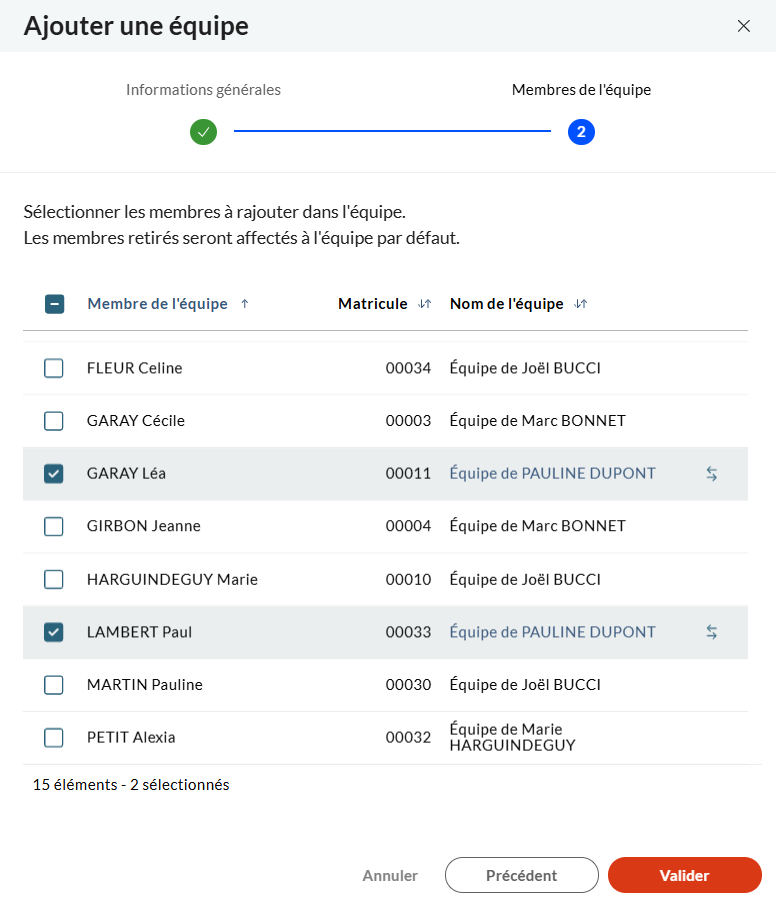Screen dimensions: 776x919
Task: Go to Informations générales step
Action: click(x=203, y=90)
